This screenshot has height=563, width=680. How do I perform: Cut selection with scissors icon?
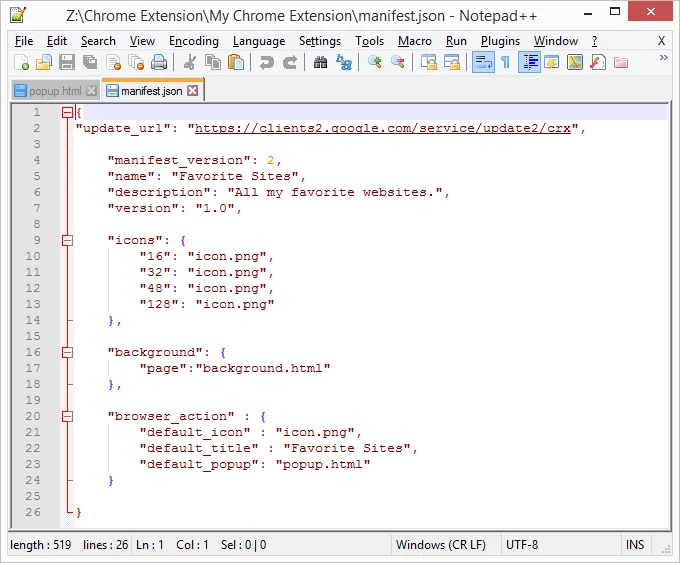point(190,62)
